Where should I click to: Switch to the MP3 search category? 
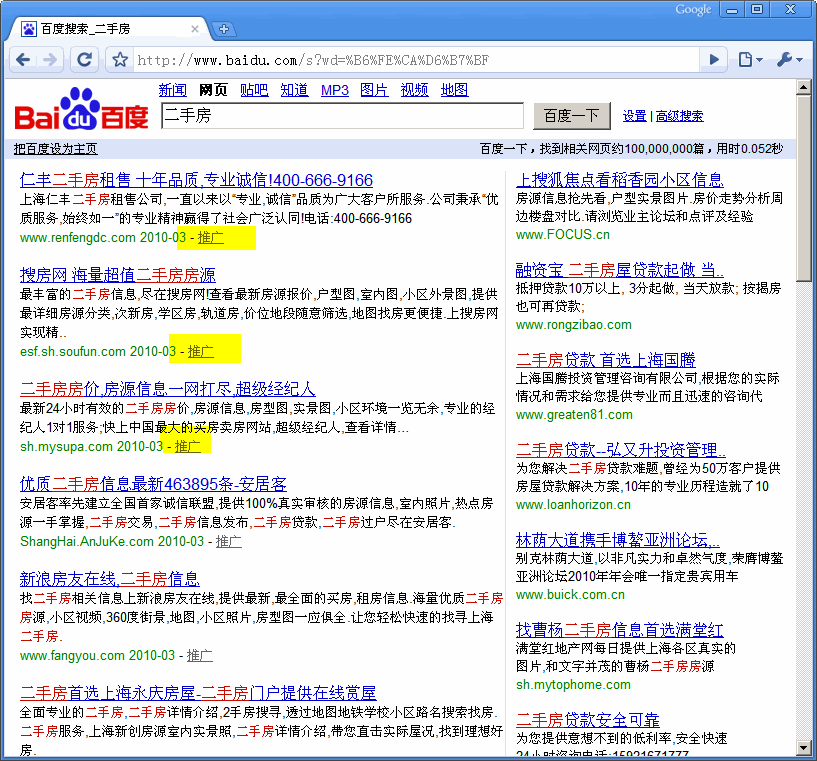tap(335, 90)
